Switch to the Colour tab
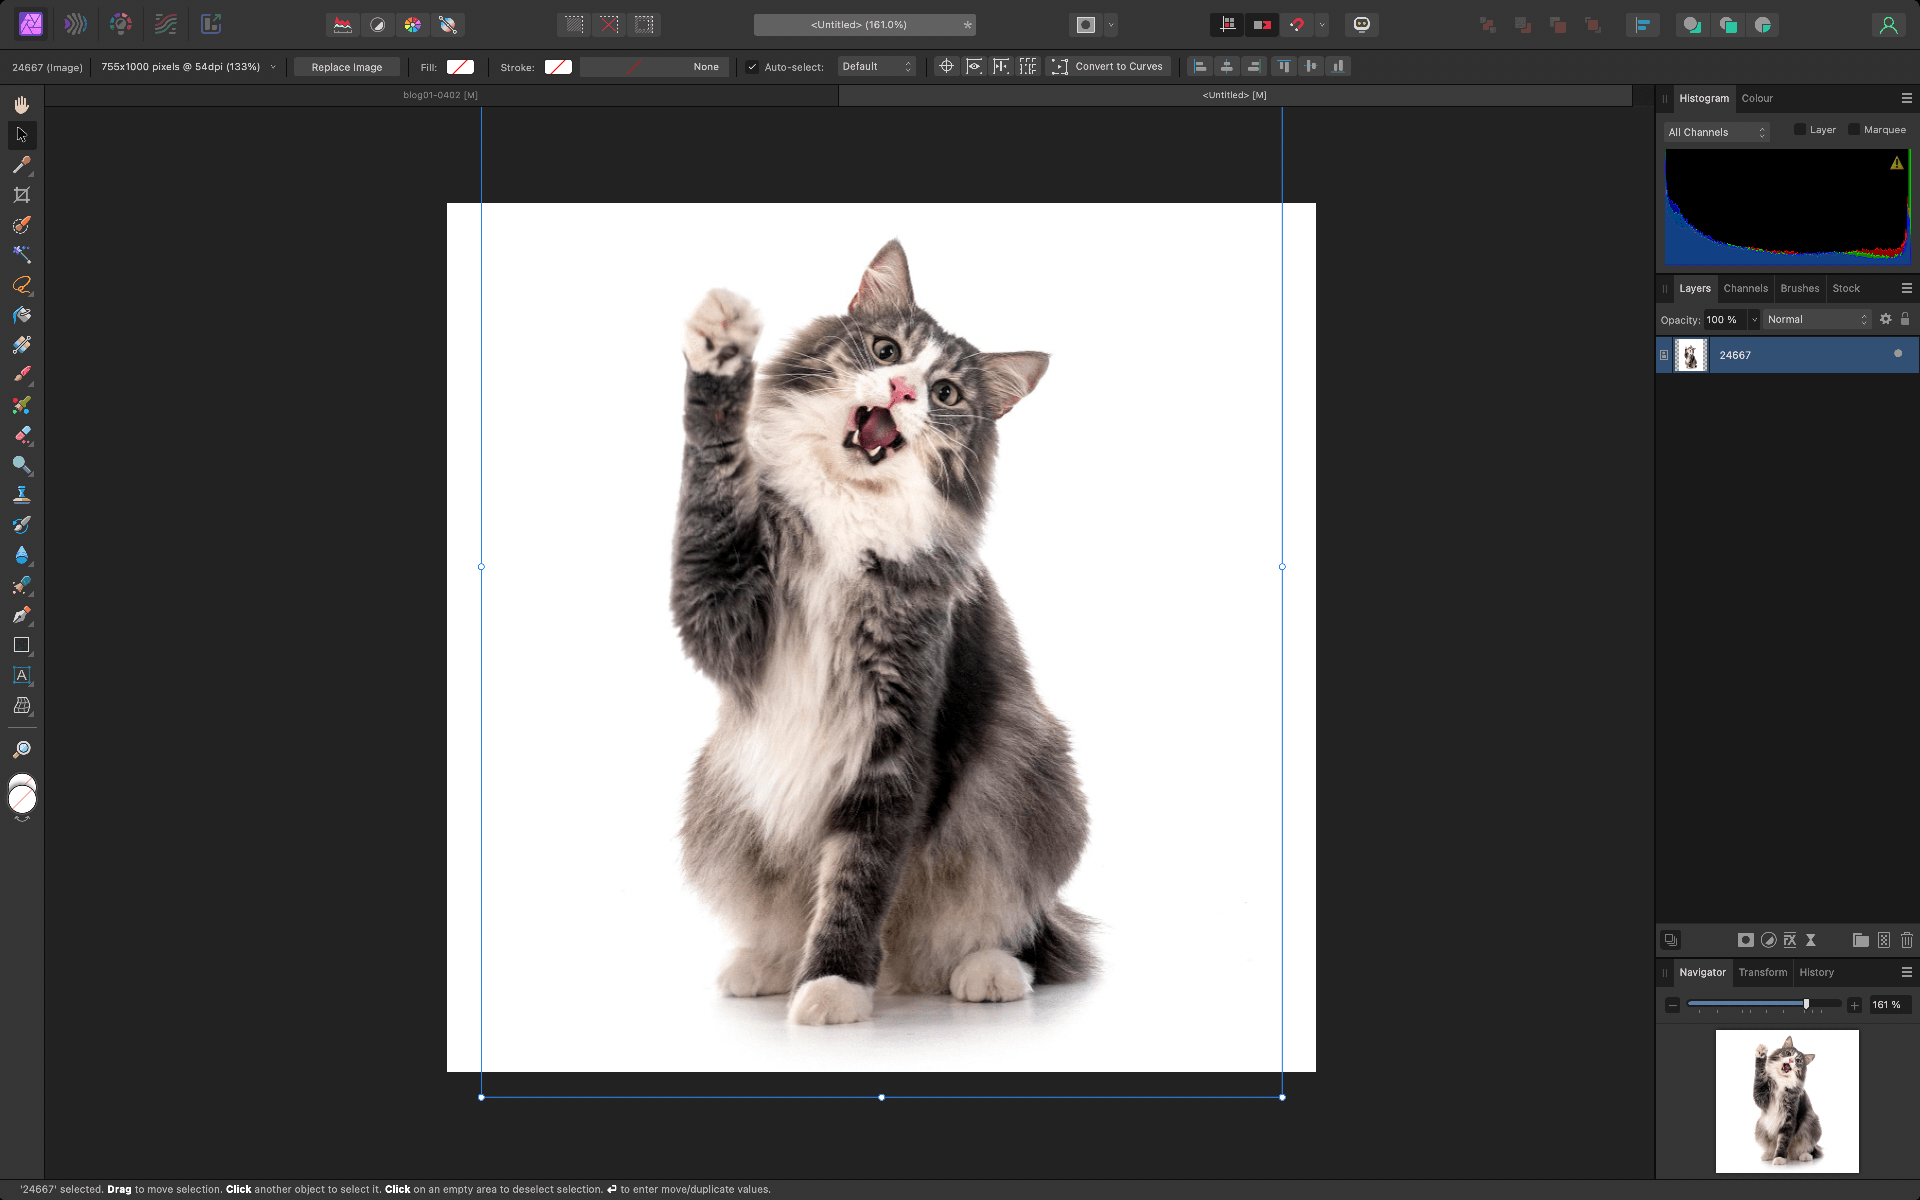1920x1200 pixels. click(x=1757, y=97)
